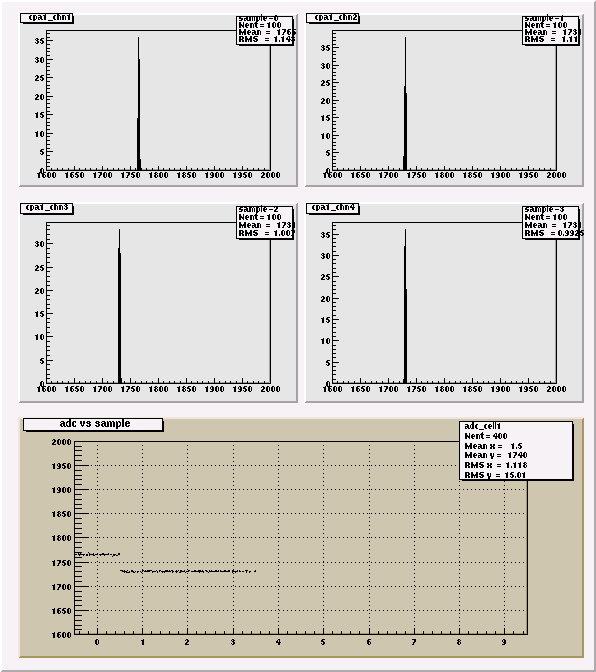The width and height of the screenshot is (596, 672).
Task: Click x-axis label 1900 in cpa1_chn2 plot
Action: coord(500,175)
